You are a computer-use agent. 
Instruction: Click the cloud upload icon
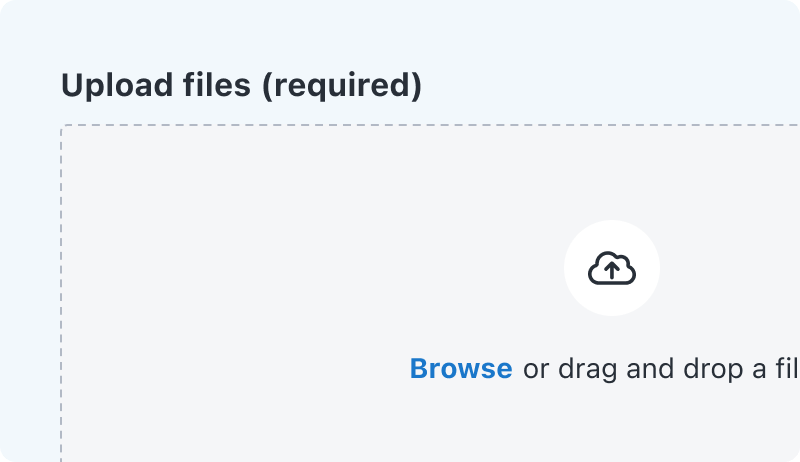[x=612, y=268]
